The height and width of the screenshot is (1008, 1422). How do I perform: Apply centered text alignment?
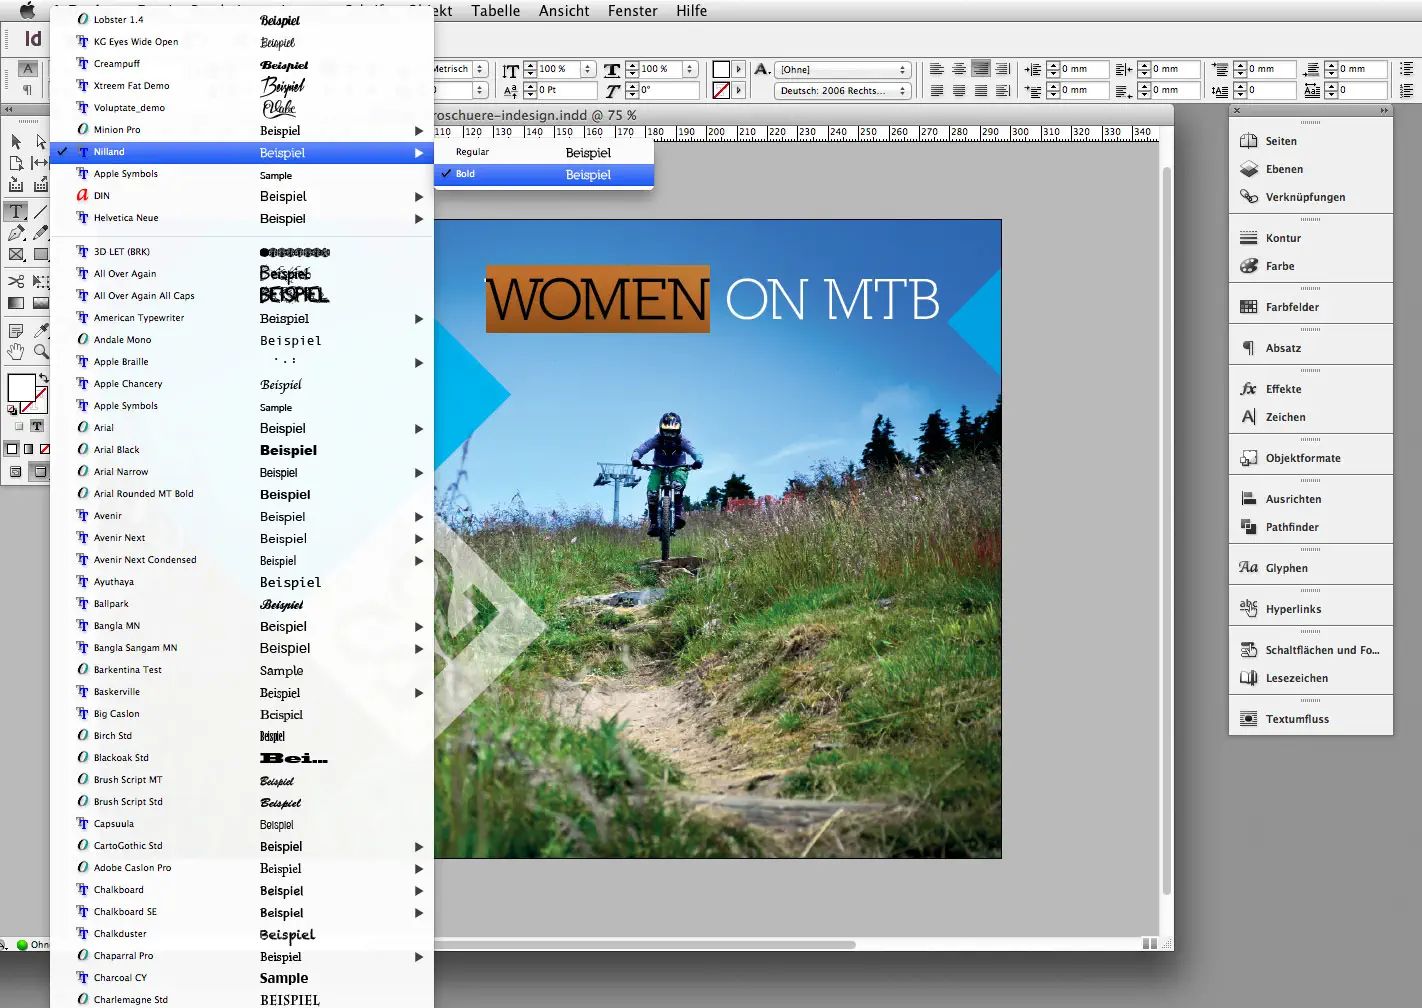point(958,68)
